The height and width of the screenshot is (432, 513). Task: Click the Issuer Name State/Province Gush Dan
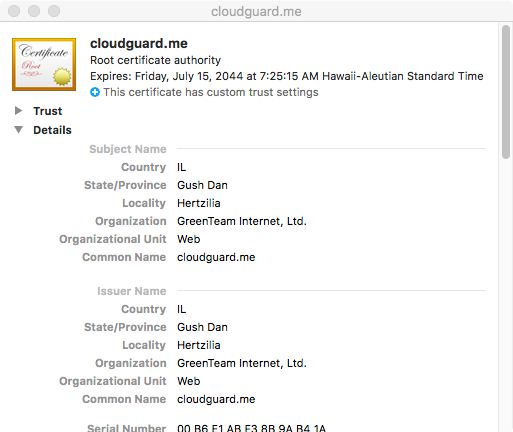[x=202, y=327]
